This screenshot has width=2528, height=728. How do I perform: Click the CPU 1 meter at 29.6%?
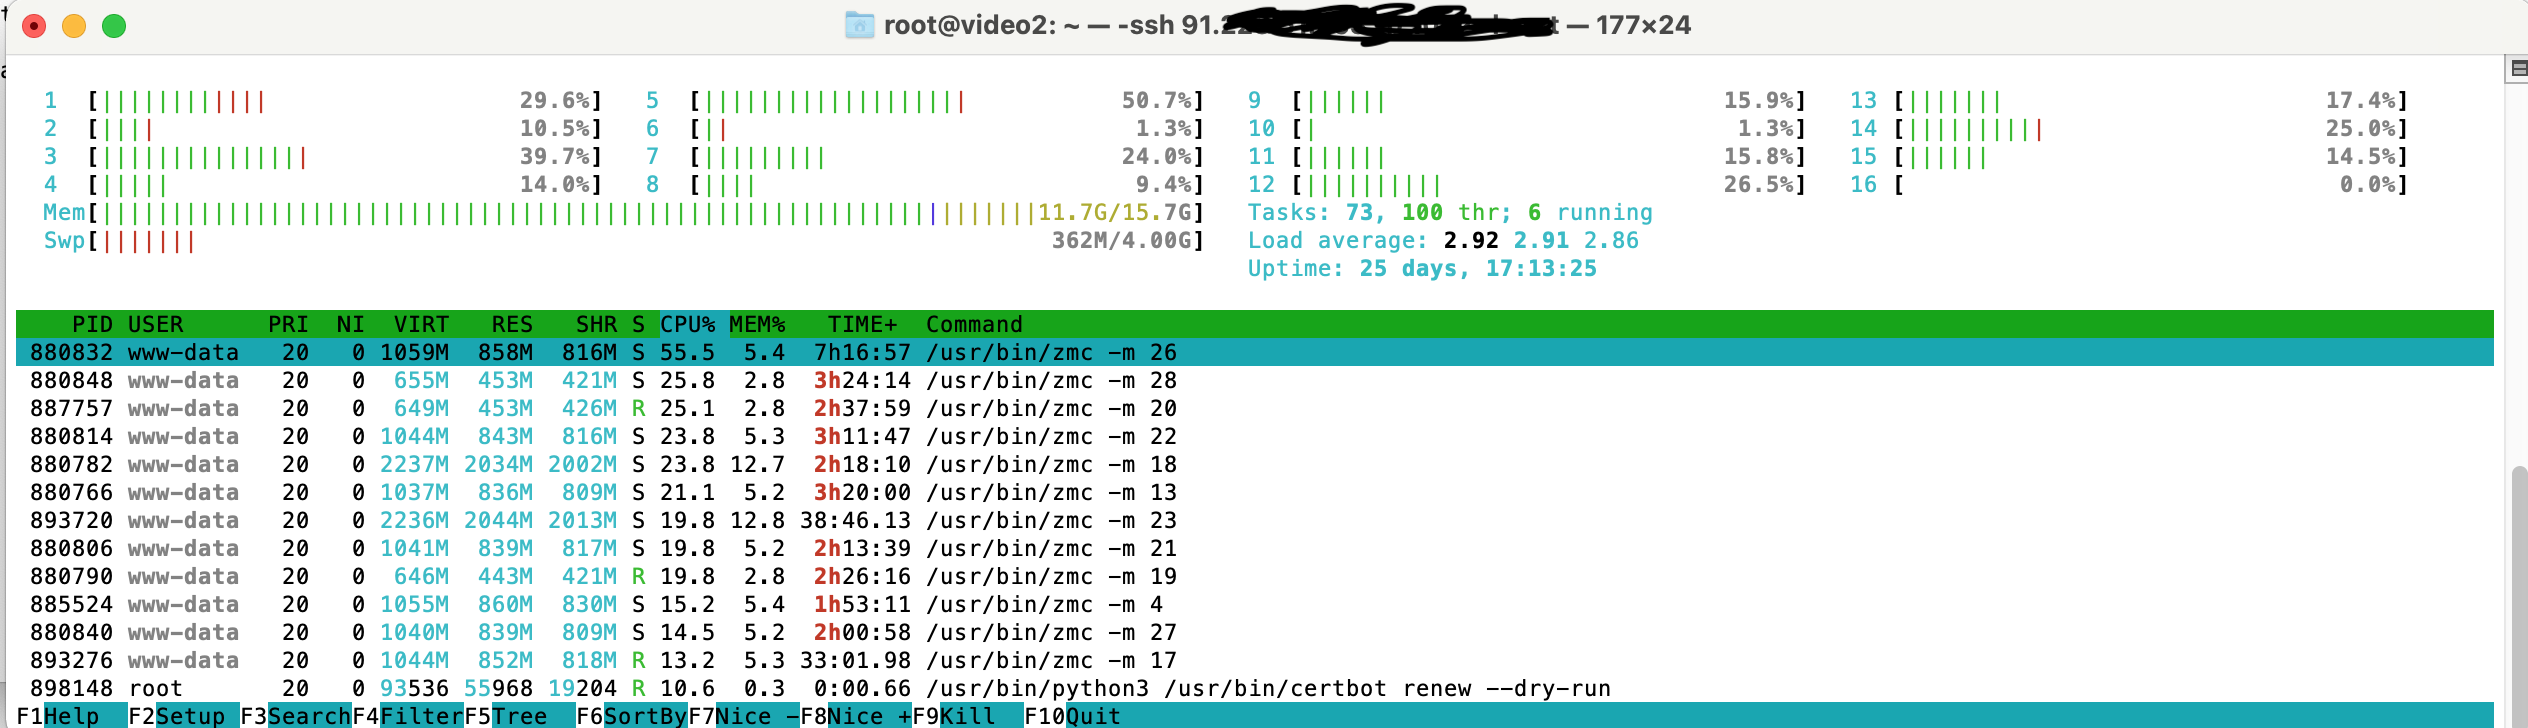[322, 100]
